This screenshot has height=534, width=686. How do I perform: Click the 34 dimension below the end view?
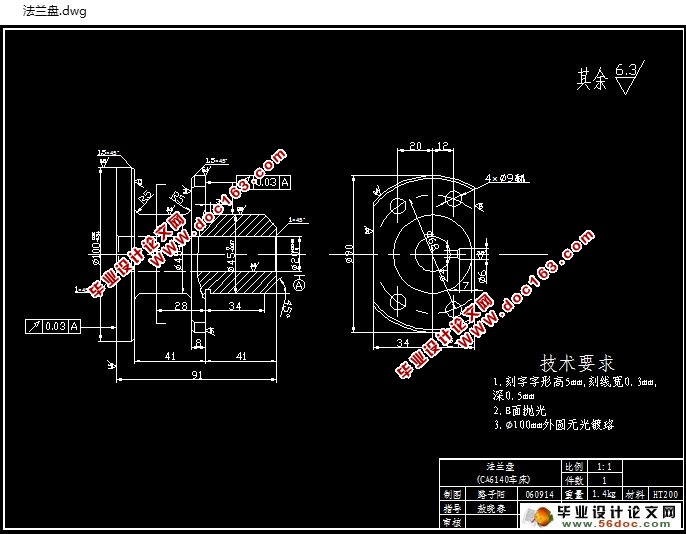(402, 342)
